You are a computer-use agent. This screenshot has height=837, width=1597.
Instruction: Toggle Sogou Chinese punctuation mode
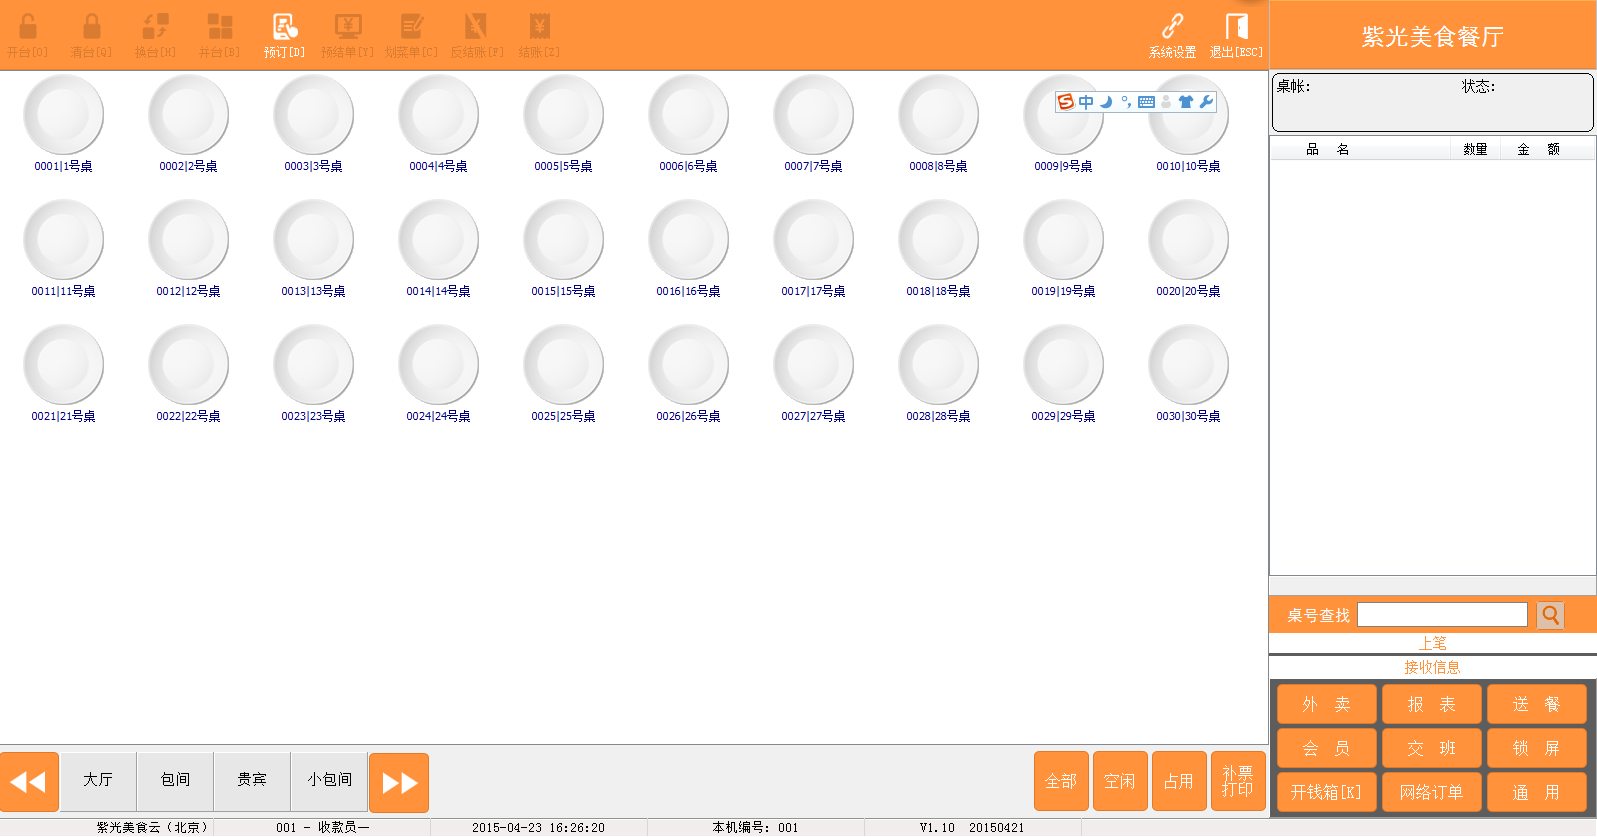1126,102
